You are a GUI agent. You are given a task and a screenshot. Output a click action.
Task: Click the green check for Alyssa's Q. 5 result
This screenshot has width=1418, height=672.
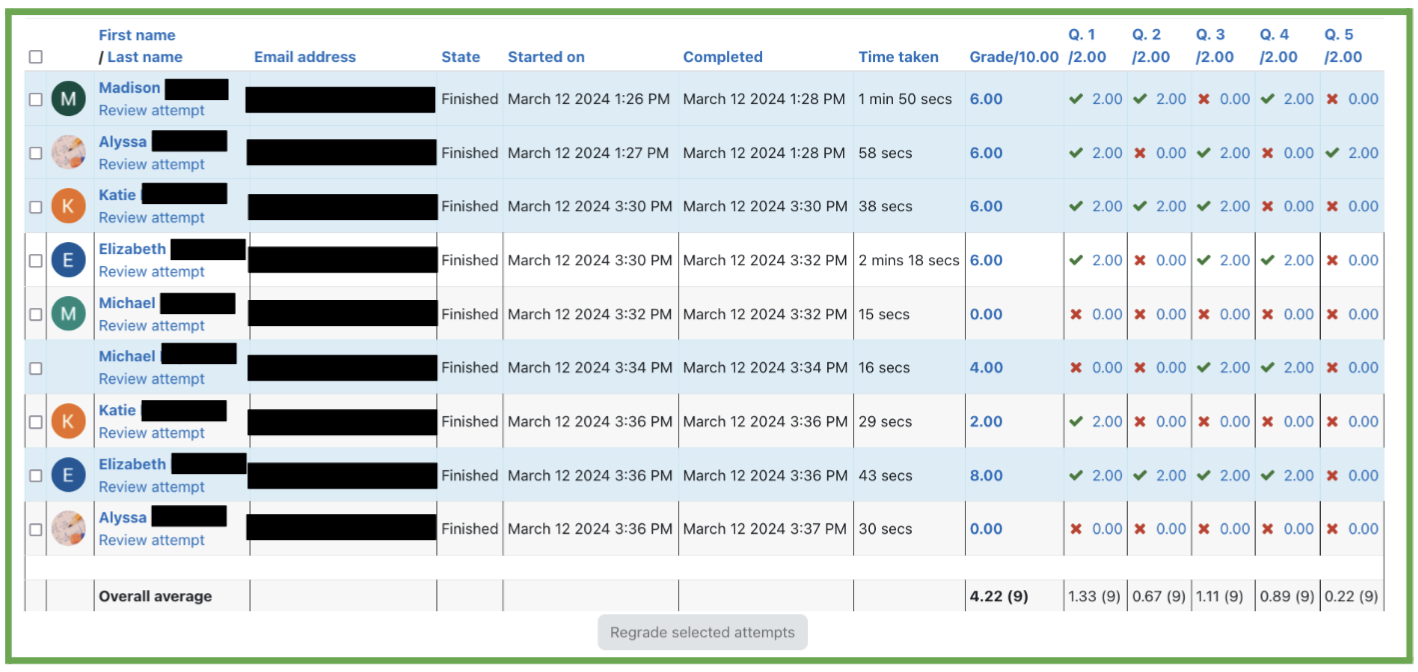coord(1332,153)
